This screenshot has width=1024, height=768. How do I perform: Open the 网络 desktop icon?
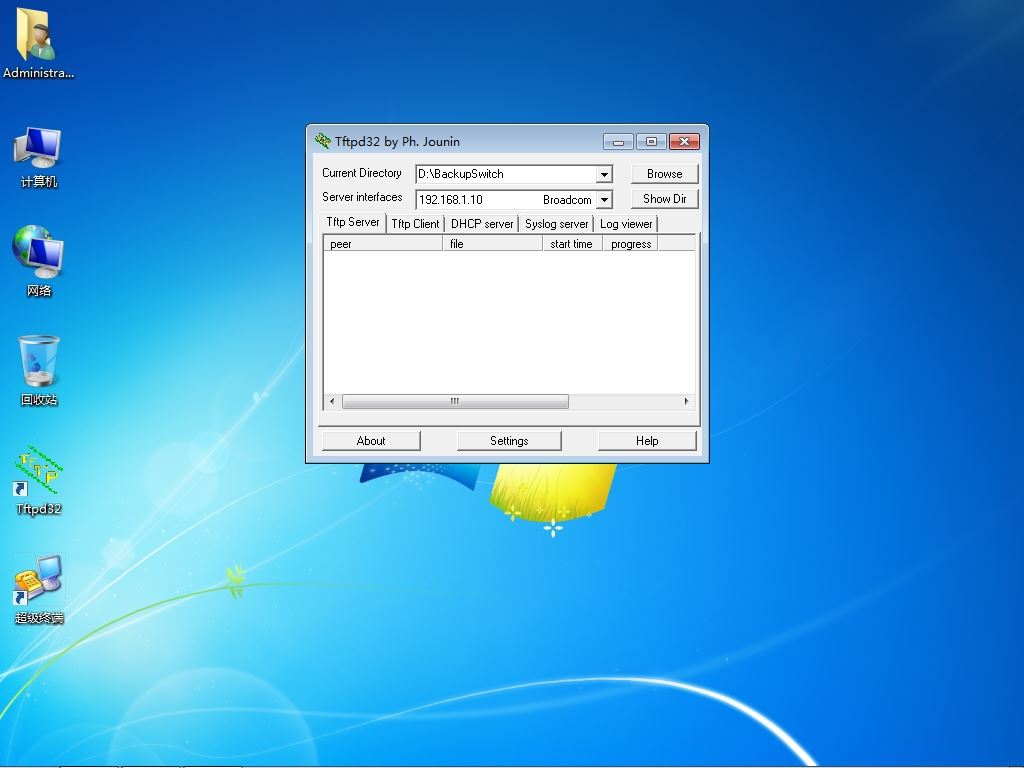click(38, 261)
